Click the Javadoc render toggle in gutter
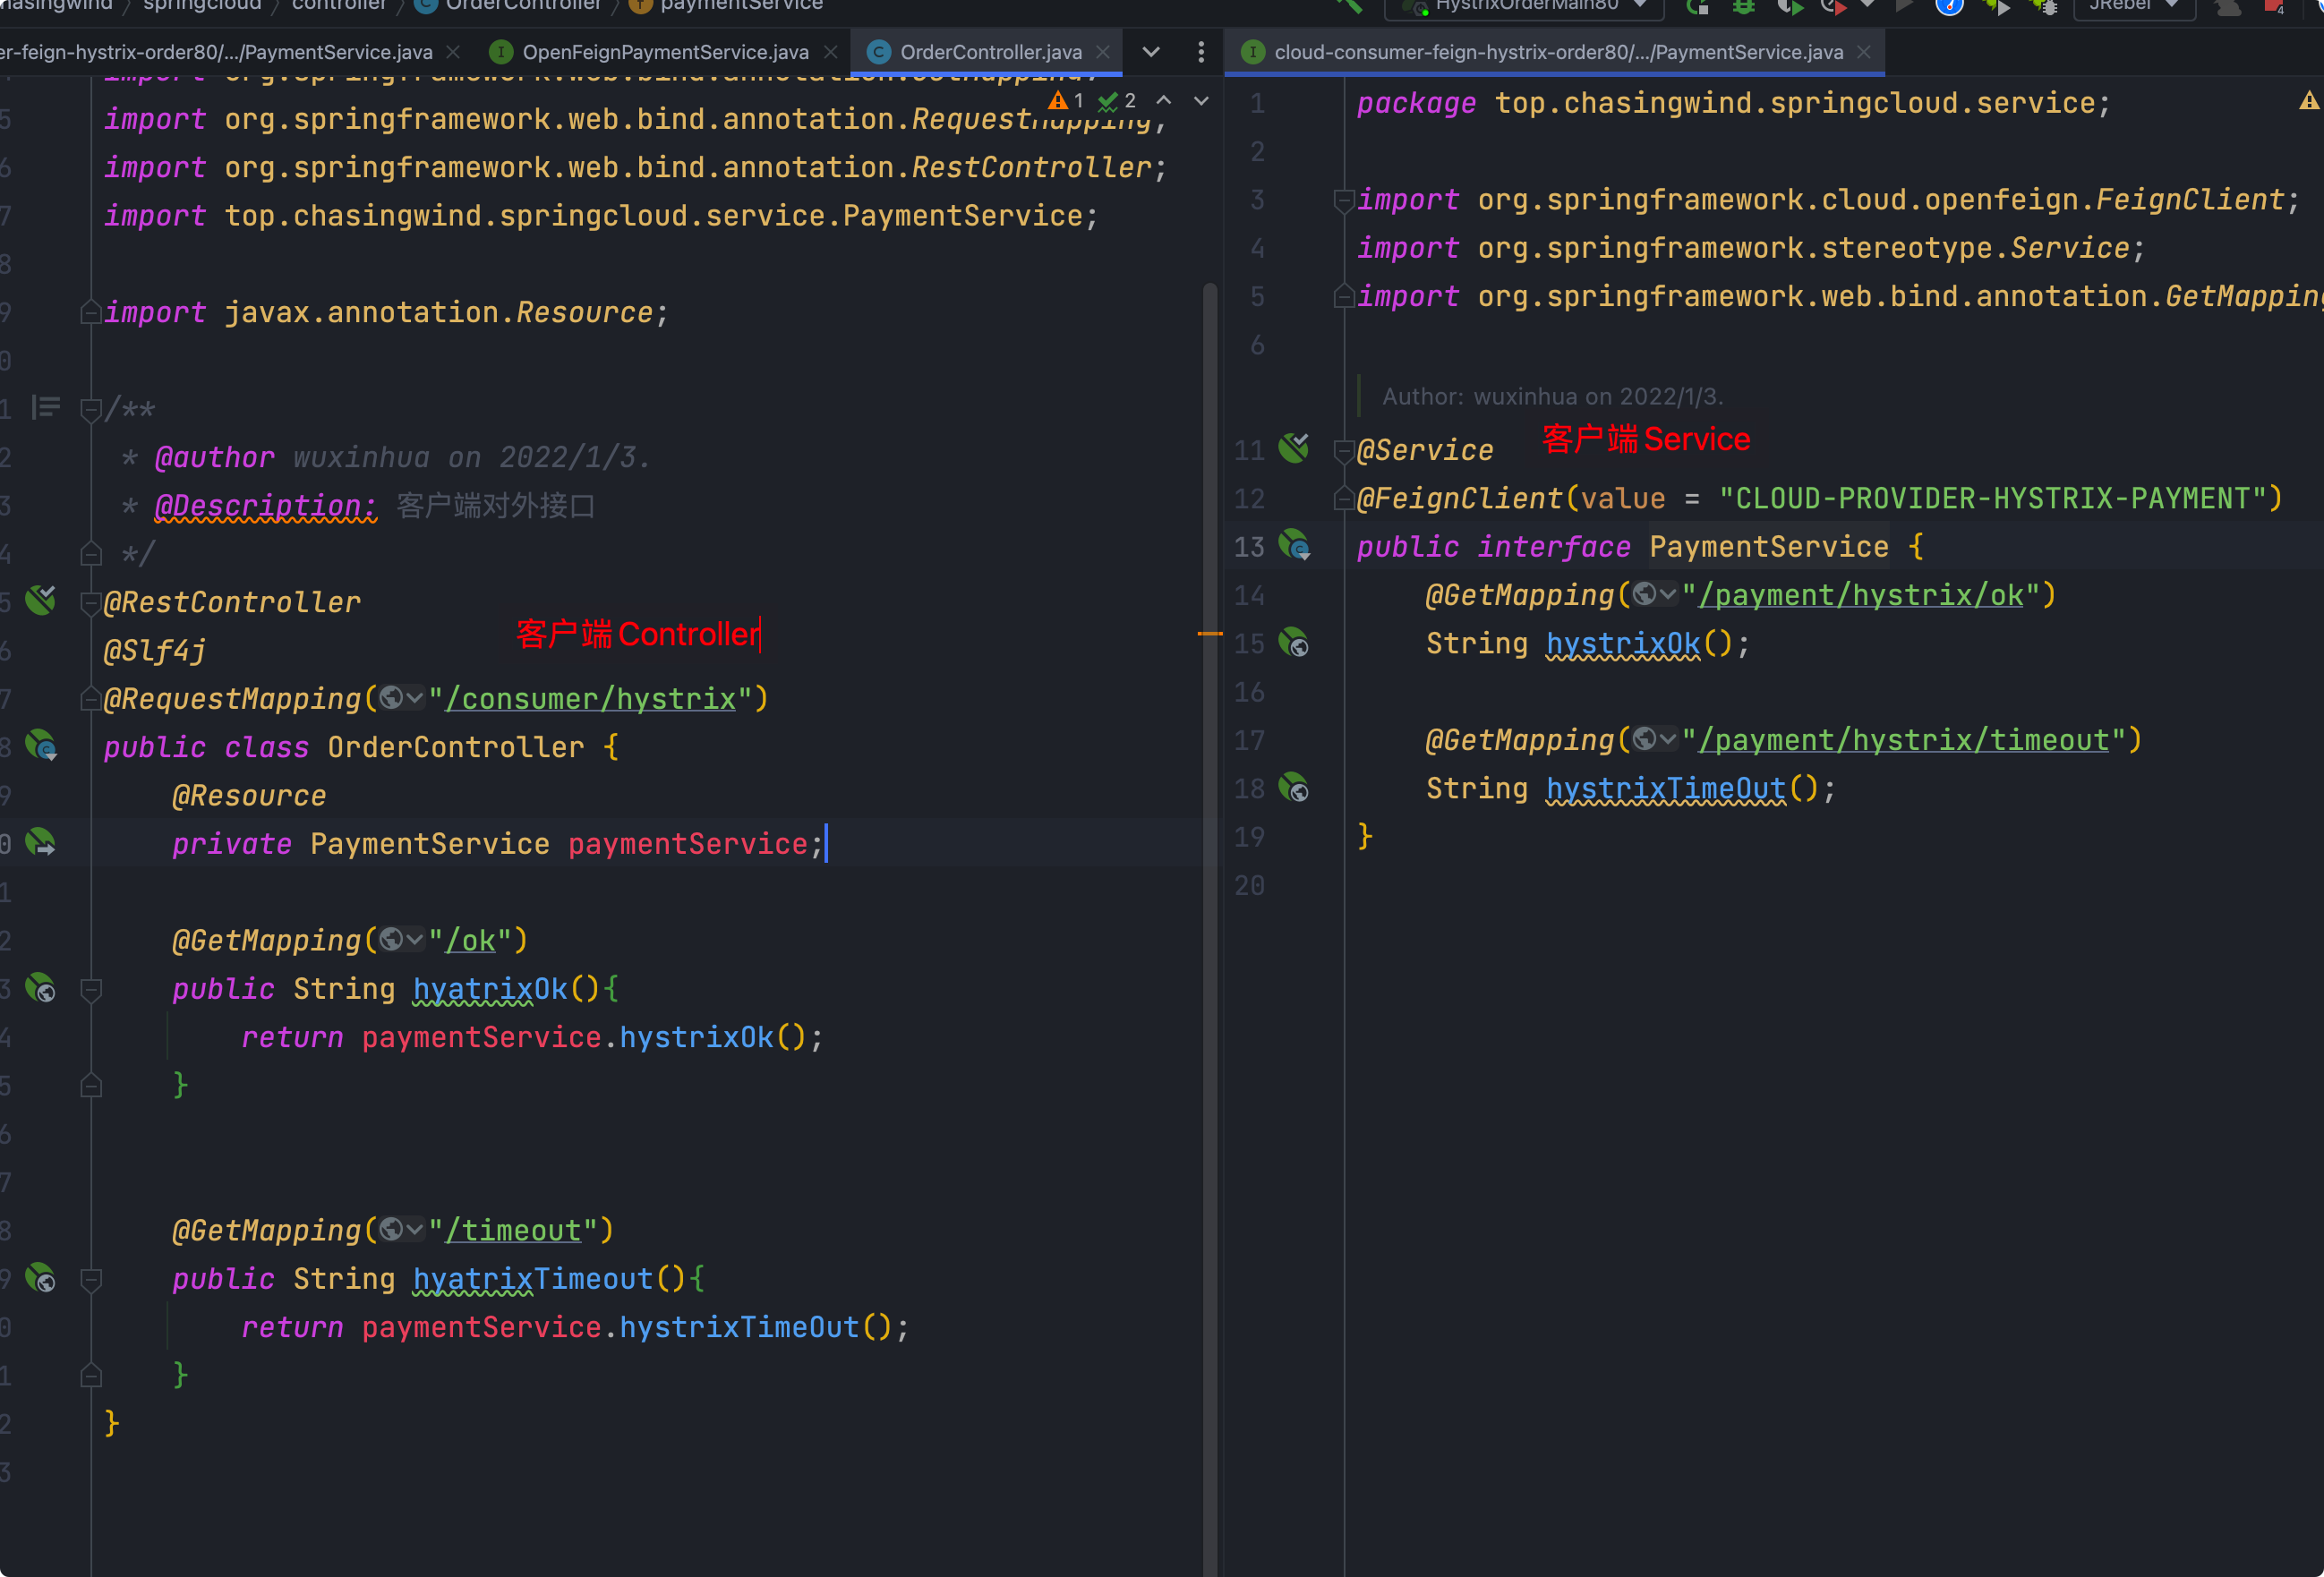Screen dimensions: 2324x1577 click(46, 407)
